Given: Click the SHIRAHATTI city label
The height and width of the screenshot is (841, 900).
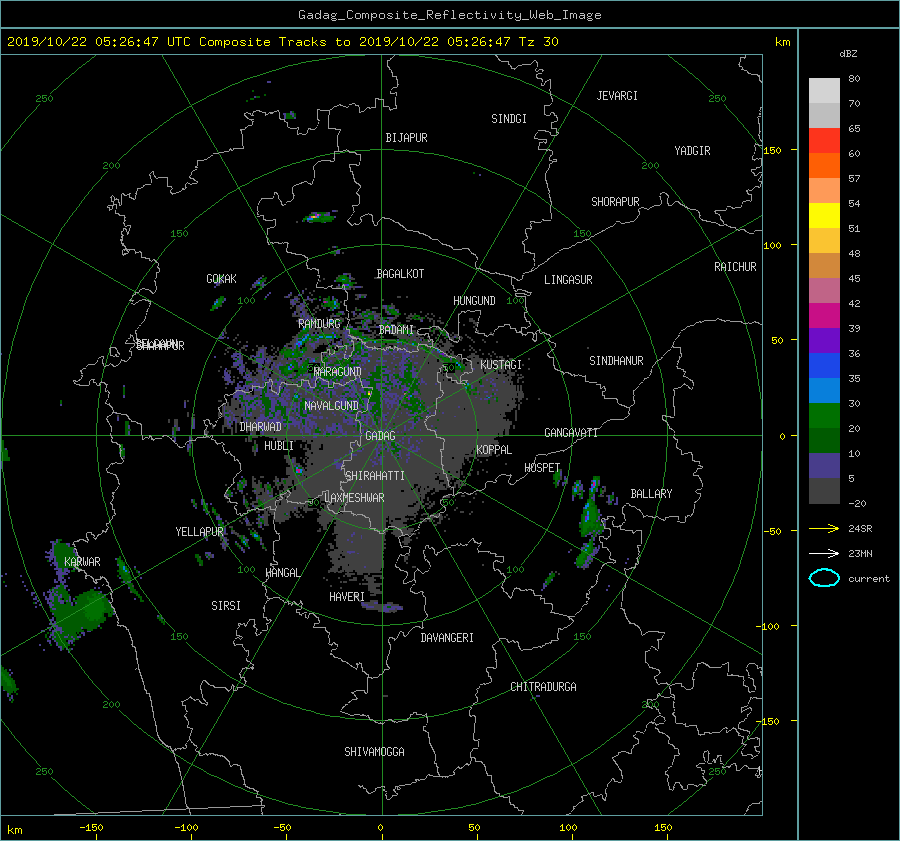Looking at the screenshot, I should [375, 476].
